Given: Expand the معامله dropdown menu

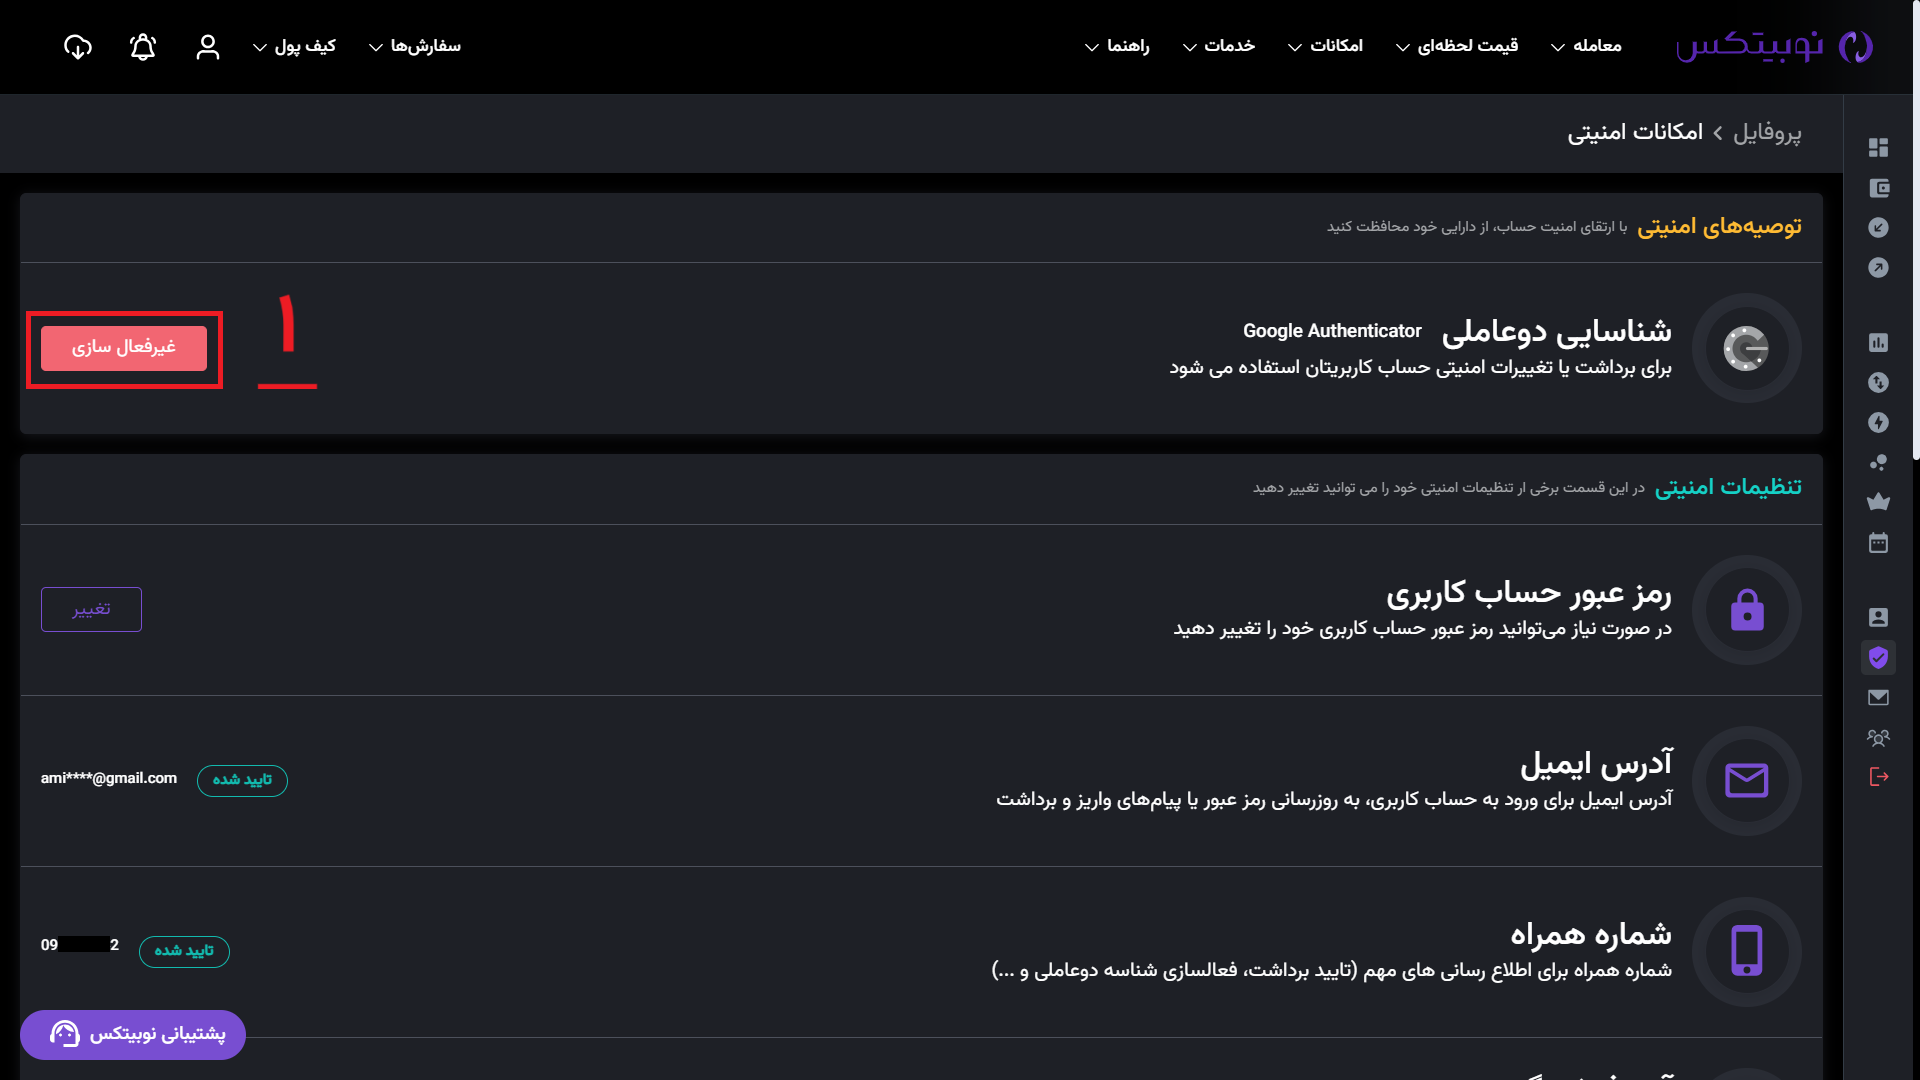Looking at the screenshot, I should (1586, 46).
